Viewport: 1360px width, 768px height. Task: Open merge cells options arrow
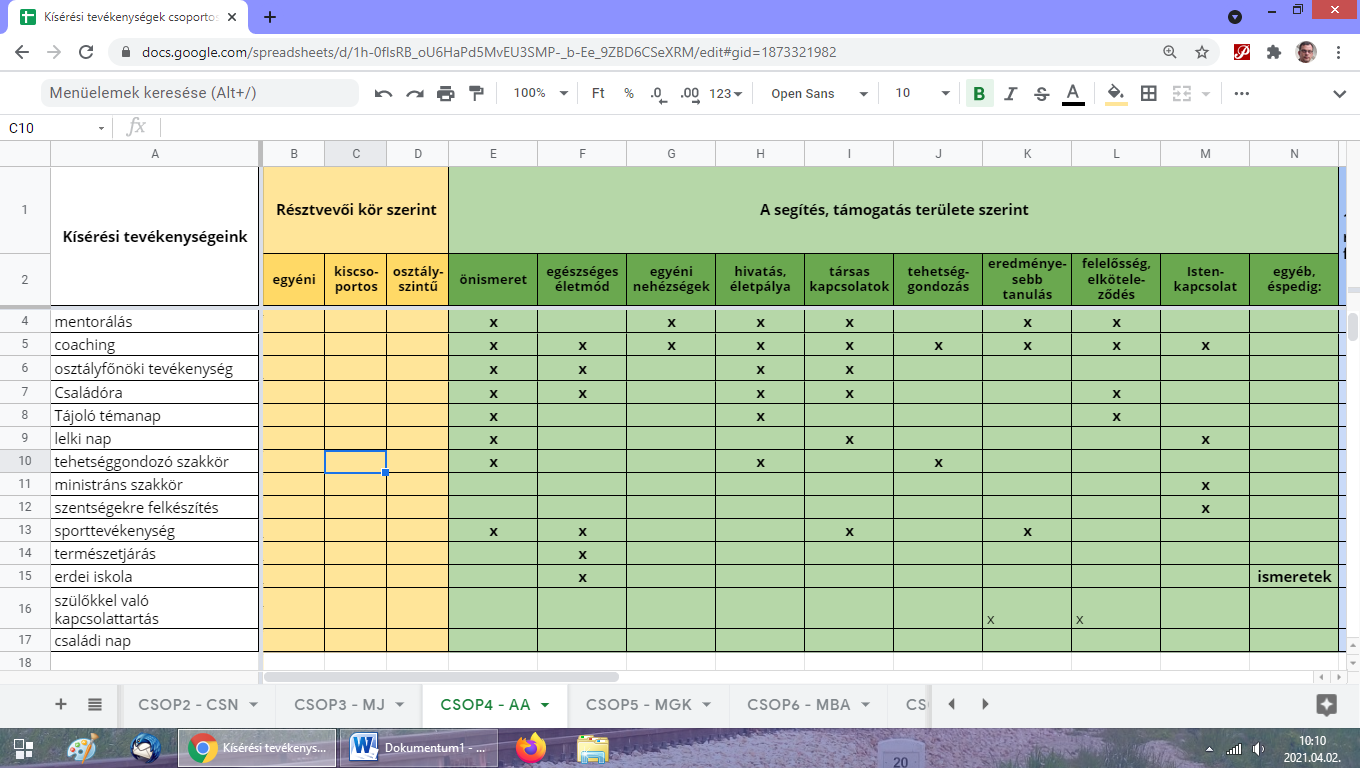click(x=1206, y=93)
